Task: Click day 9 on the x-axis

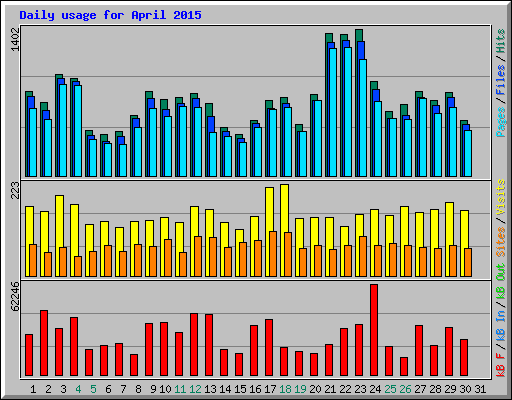Action: [x=153, y=389]
